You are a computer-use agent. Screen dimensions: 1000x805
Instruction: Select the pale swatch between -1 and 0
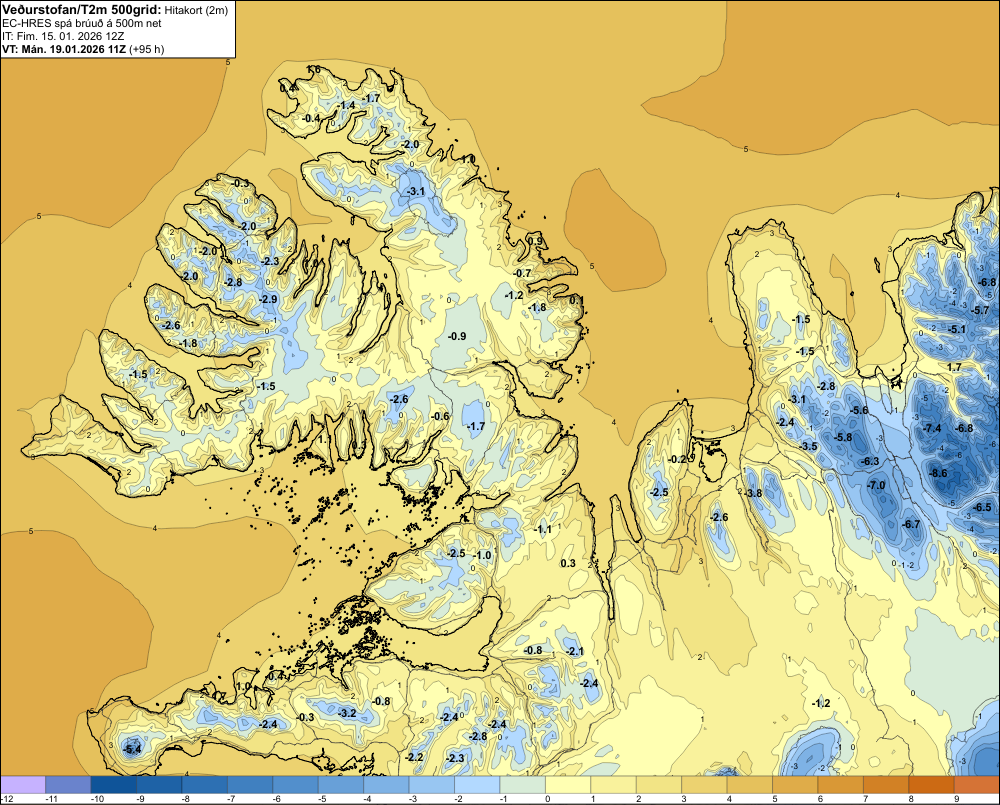523,785
